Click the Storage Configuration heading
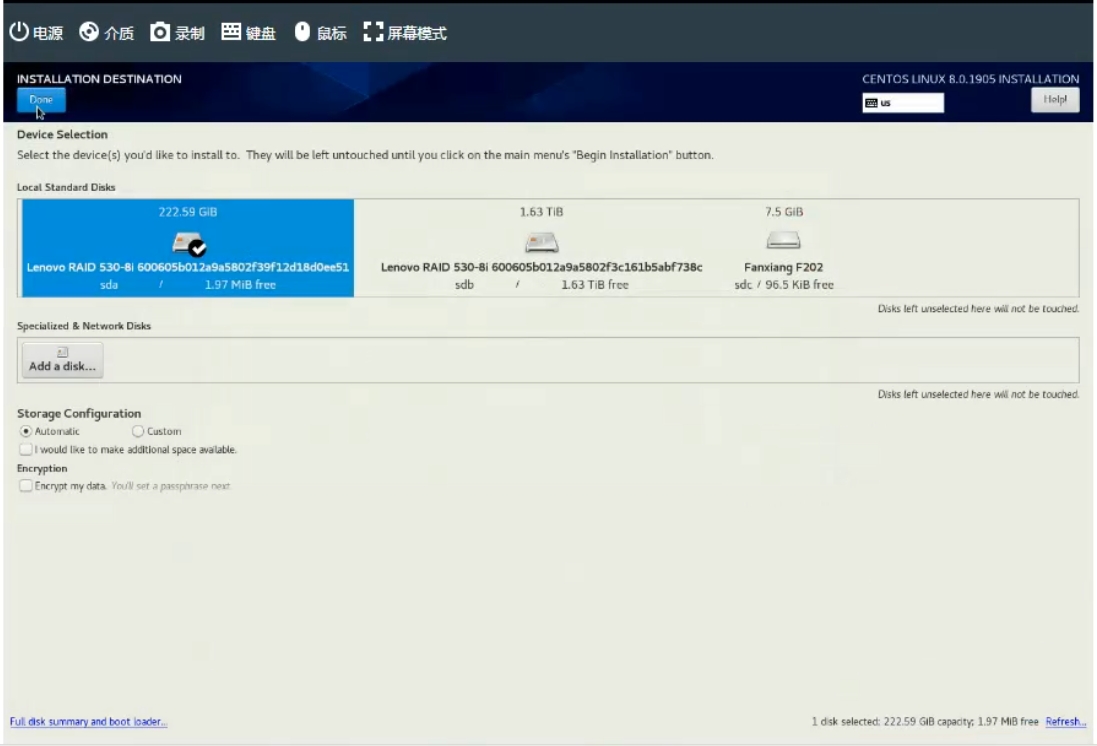This screenshot has height=746, width=1097. 79,414
